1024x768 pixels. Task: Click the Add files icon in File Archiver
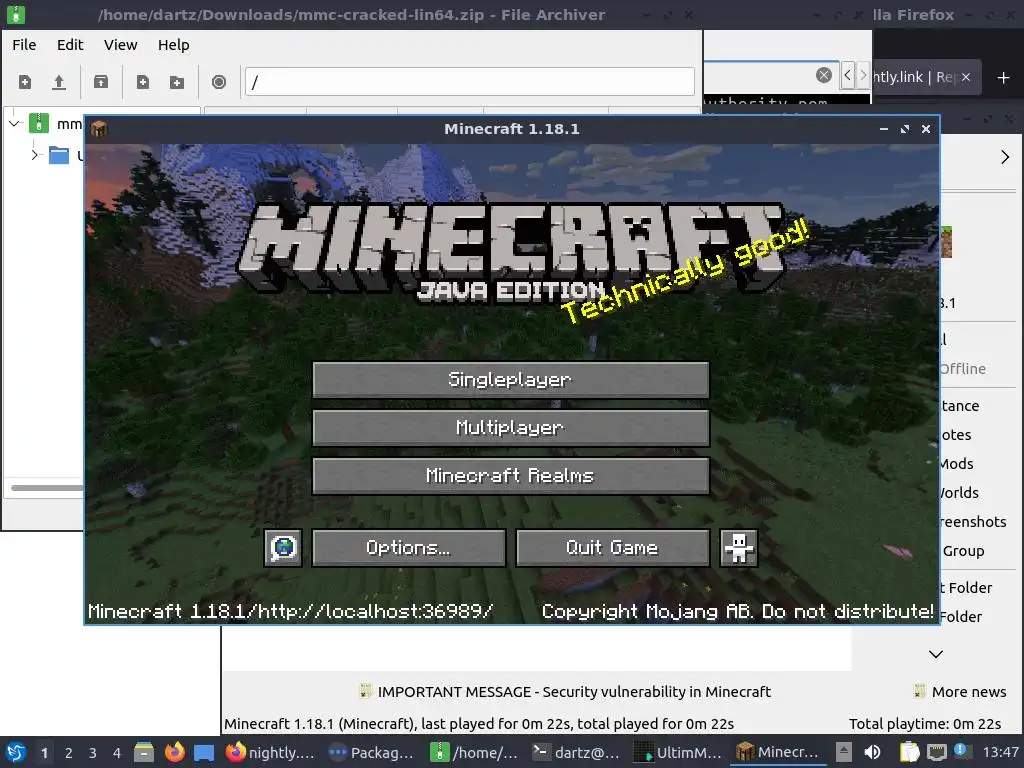[x=142, y=82]
